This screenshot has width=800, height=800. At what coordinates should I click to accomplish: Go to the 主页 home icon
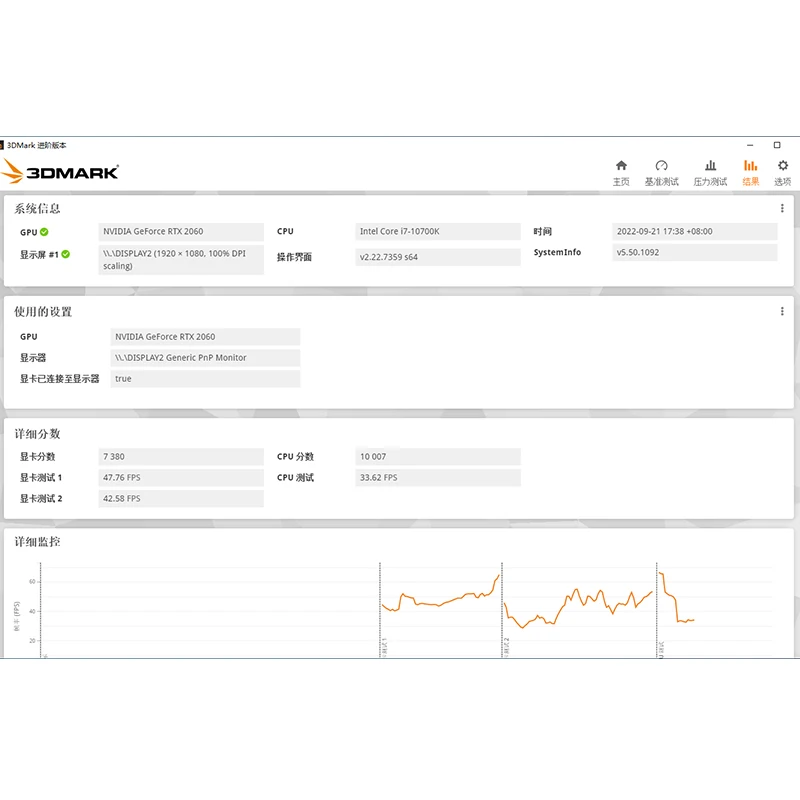click(x=621, y=165)
